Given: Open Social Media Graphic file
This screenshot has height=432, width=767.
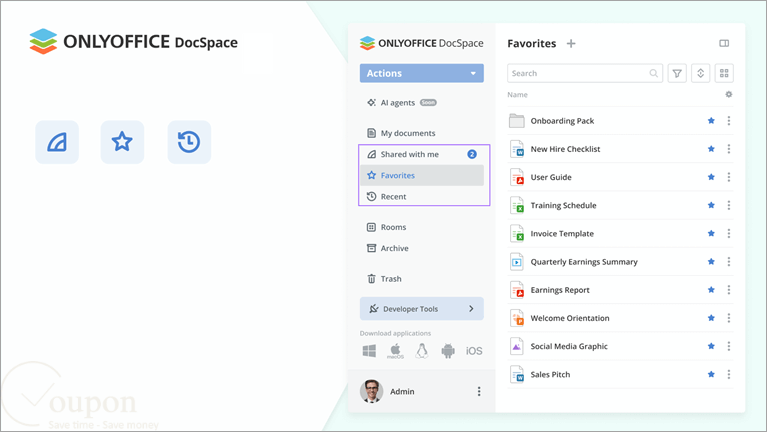Looking at the screenshot, I should point(569,346).
